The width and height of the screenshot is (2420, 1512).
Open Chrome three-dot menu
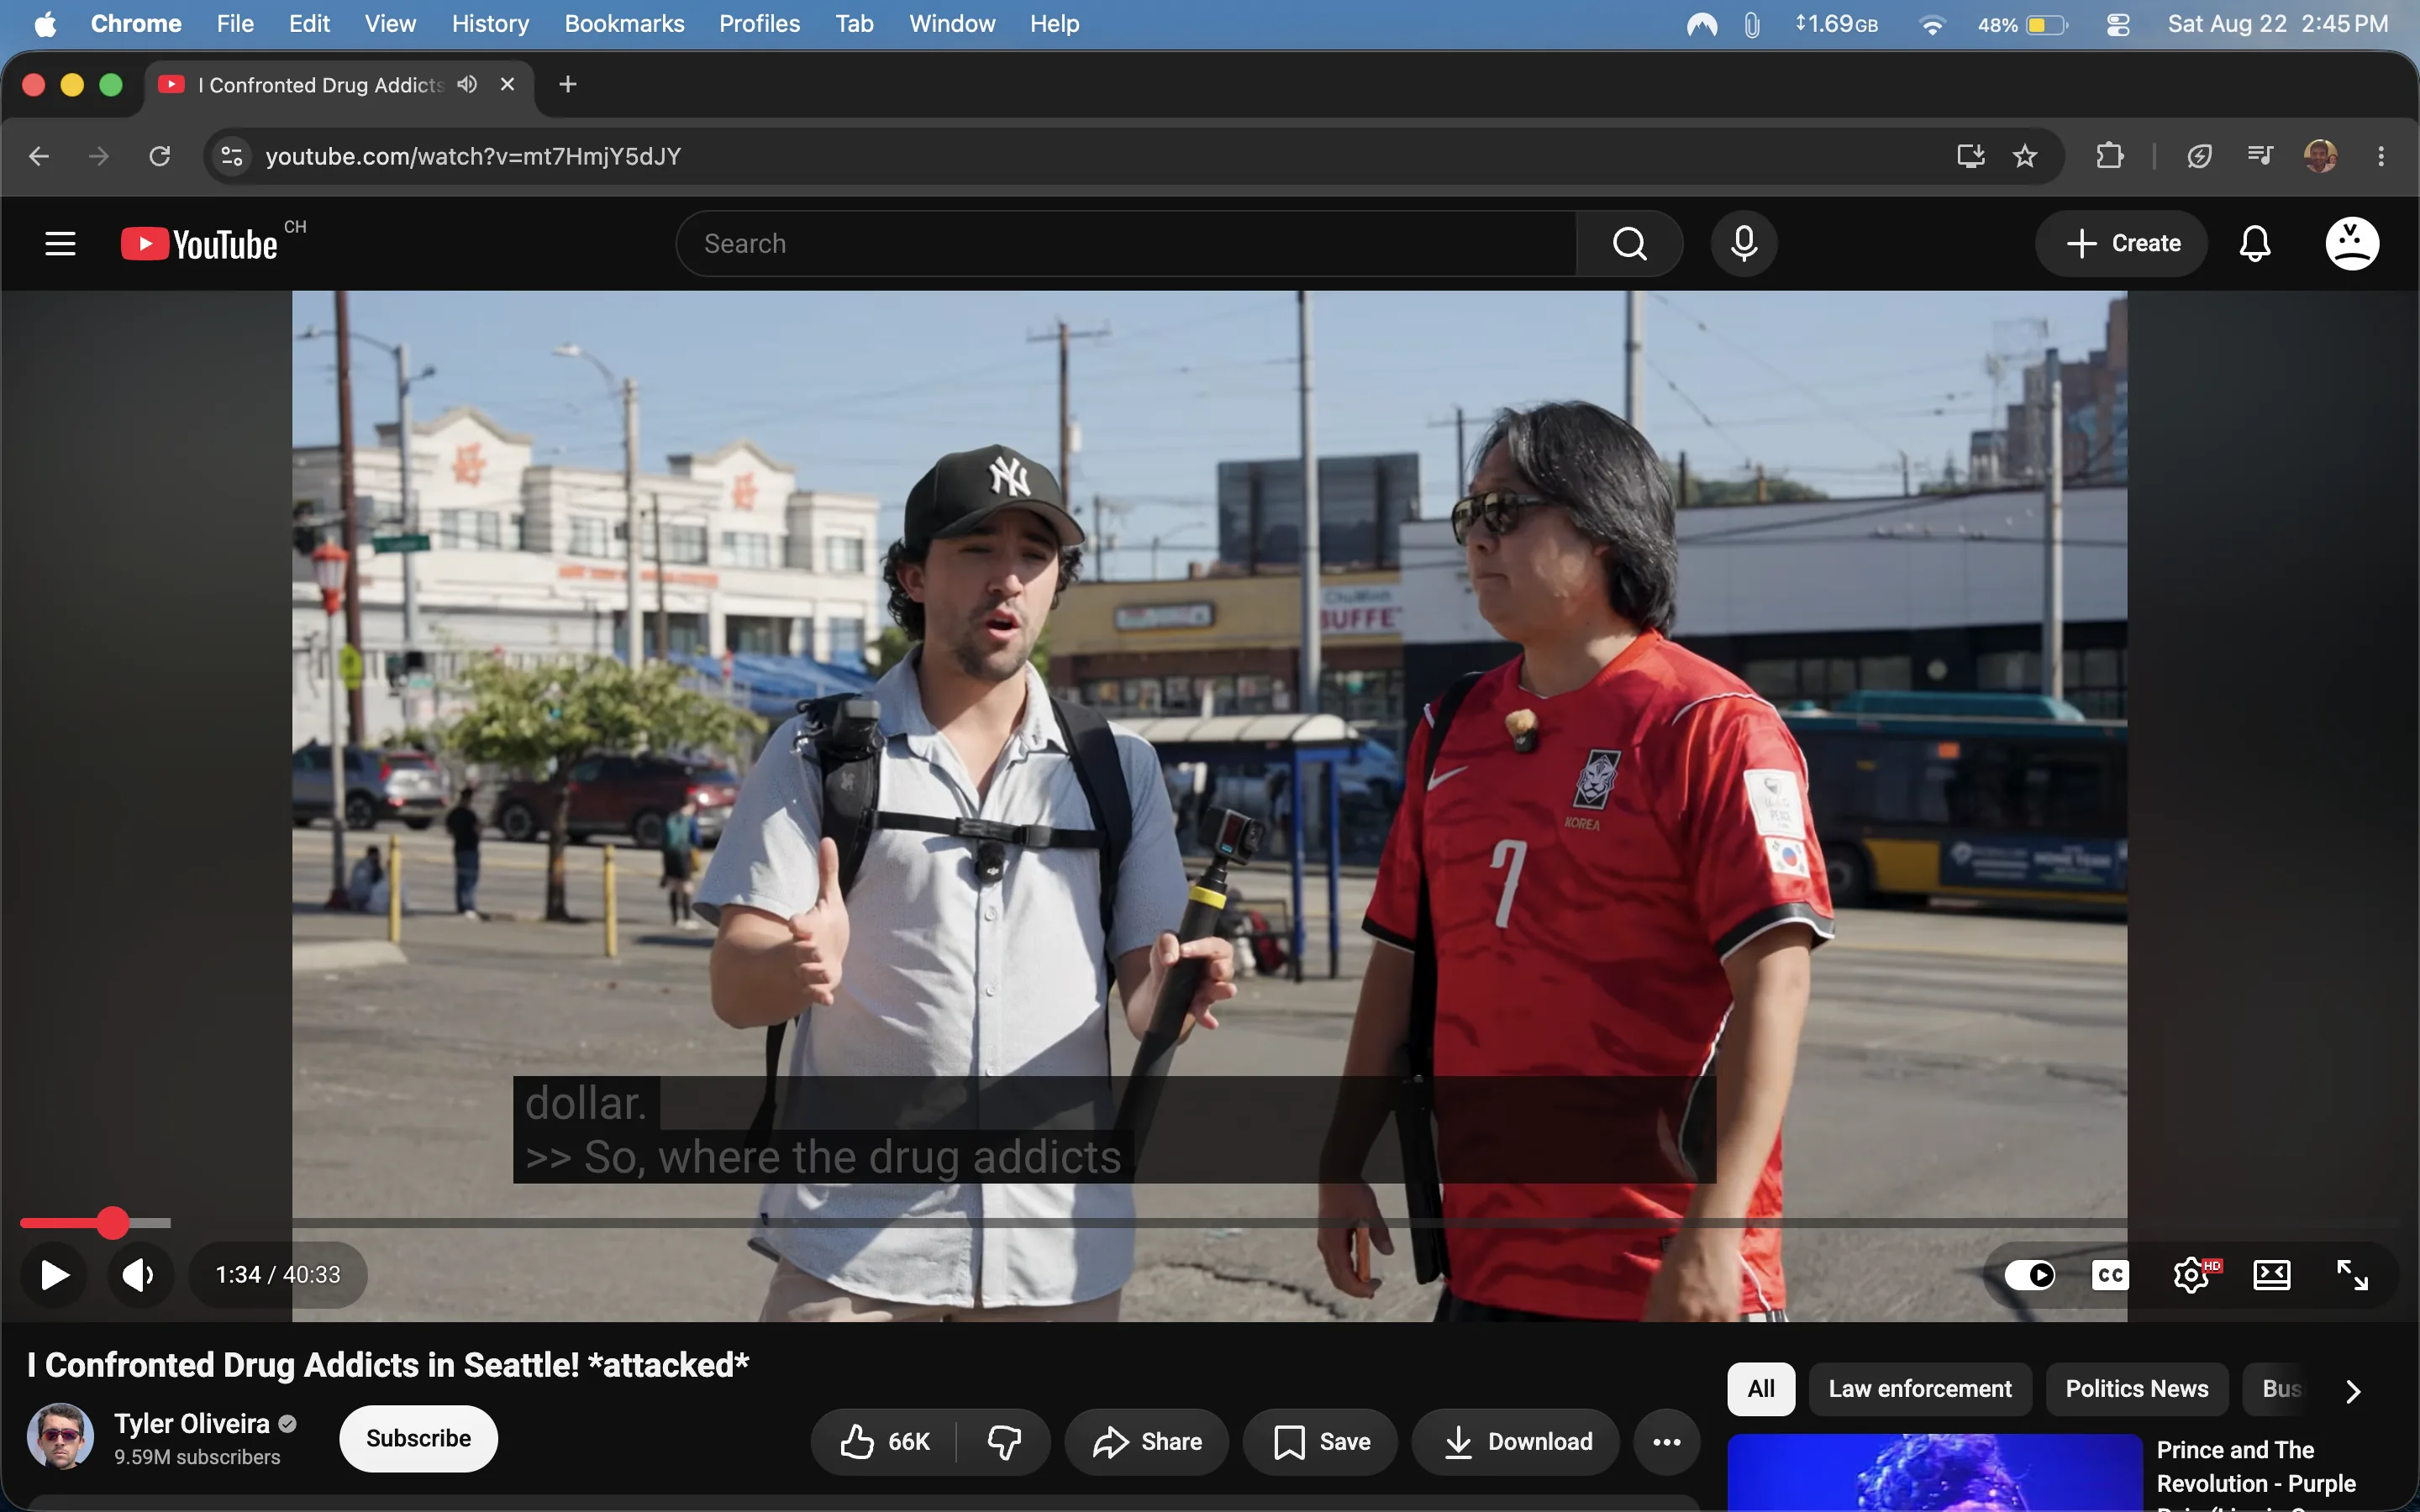pyautogui.click(x=2381, y=156)
